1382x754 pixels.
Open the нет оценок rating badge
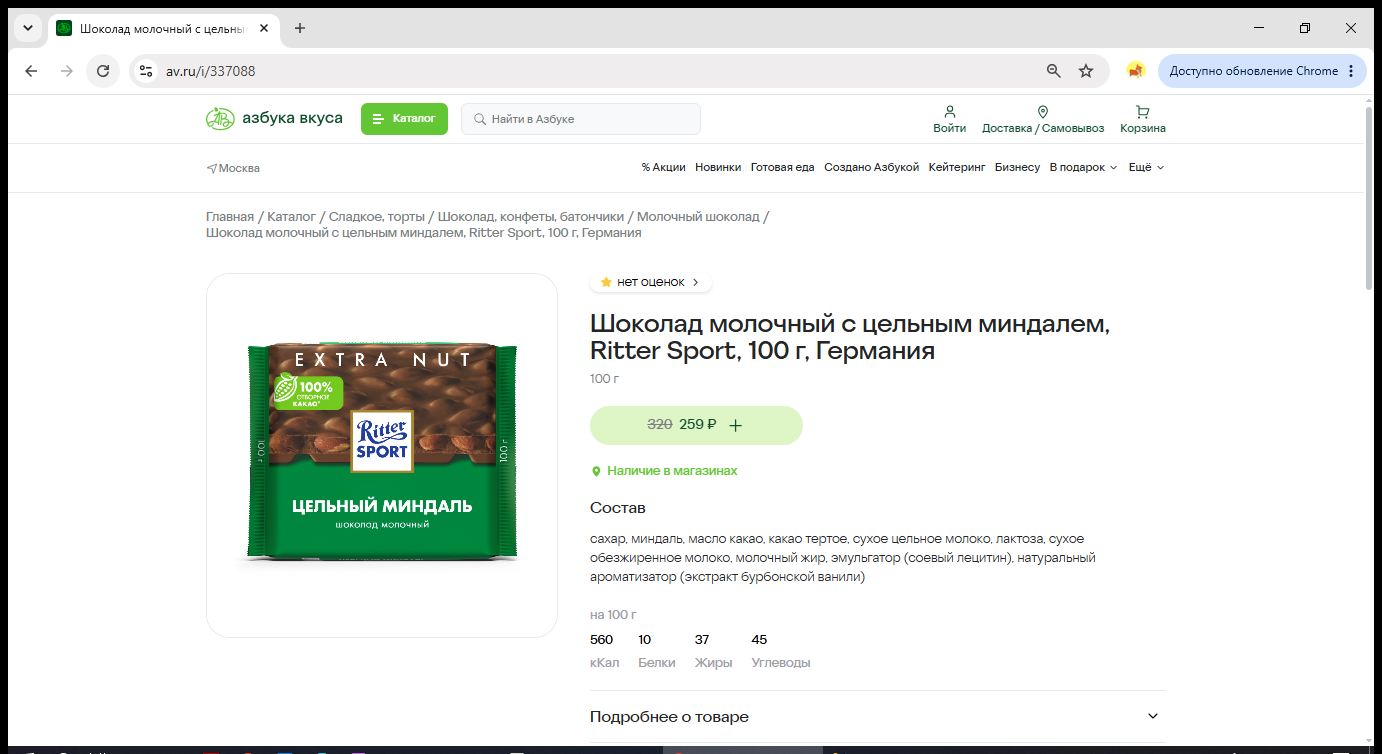click(x=651, y=282)
